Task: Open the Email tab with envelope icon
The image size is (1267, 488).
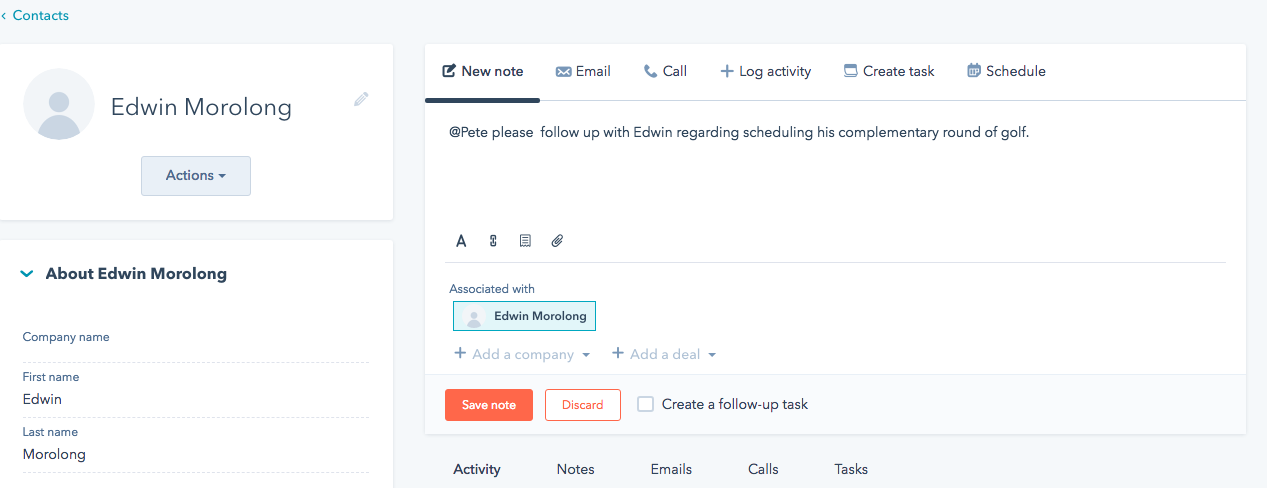Action: 583,71
